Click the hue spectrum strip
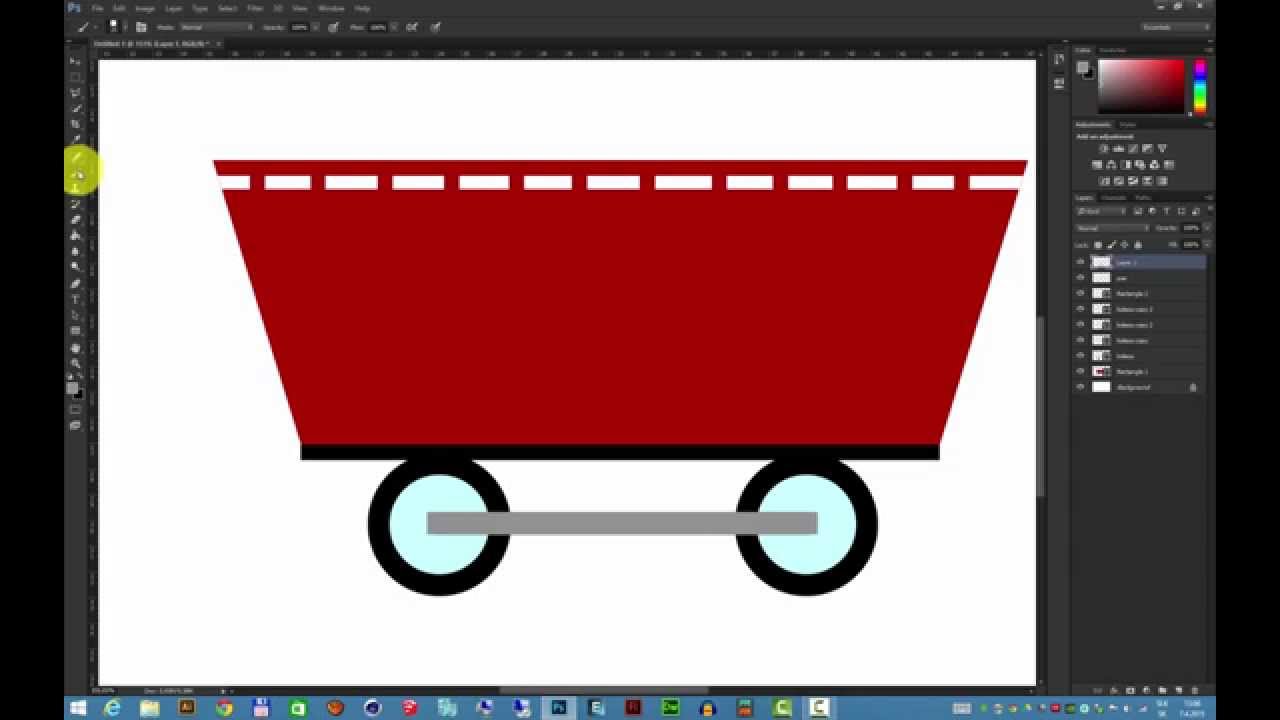 click(1200, 86)
